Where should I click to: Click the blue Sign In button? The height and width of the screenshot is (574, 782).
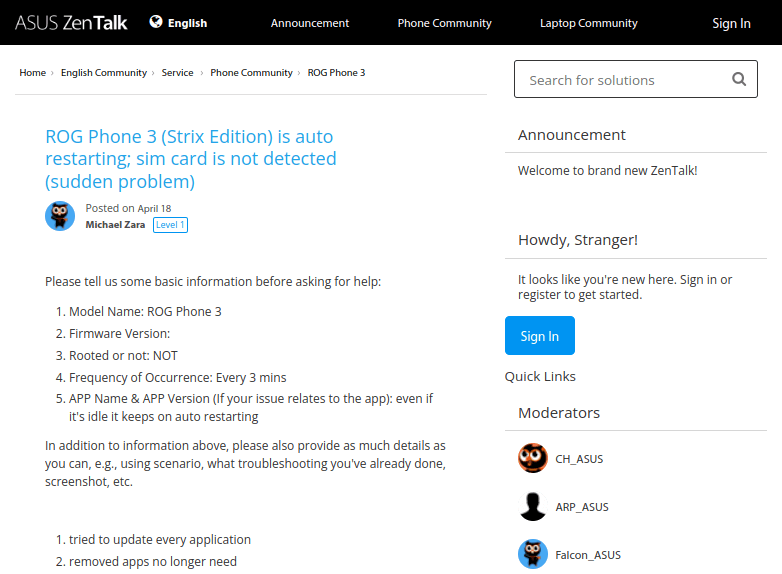pyautogui.click(x=540, y=336)
